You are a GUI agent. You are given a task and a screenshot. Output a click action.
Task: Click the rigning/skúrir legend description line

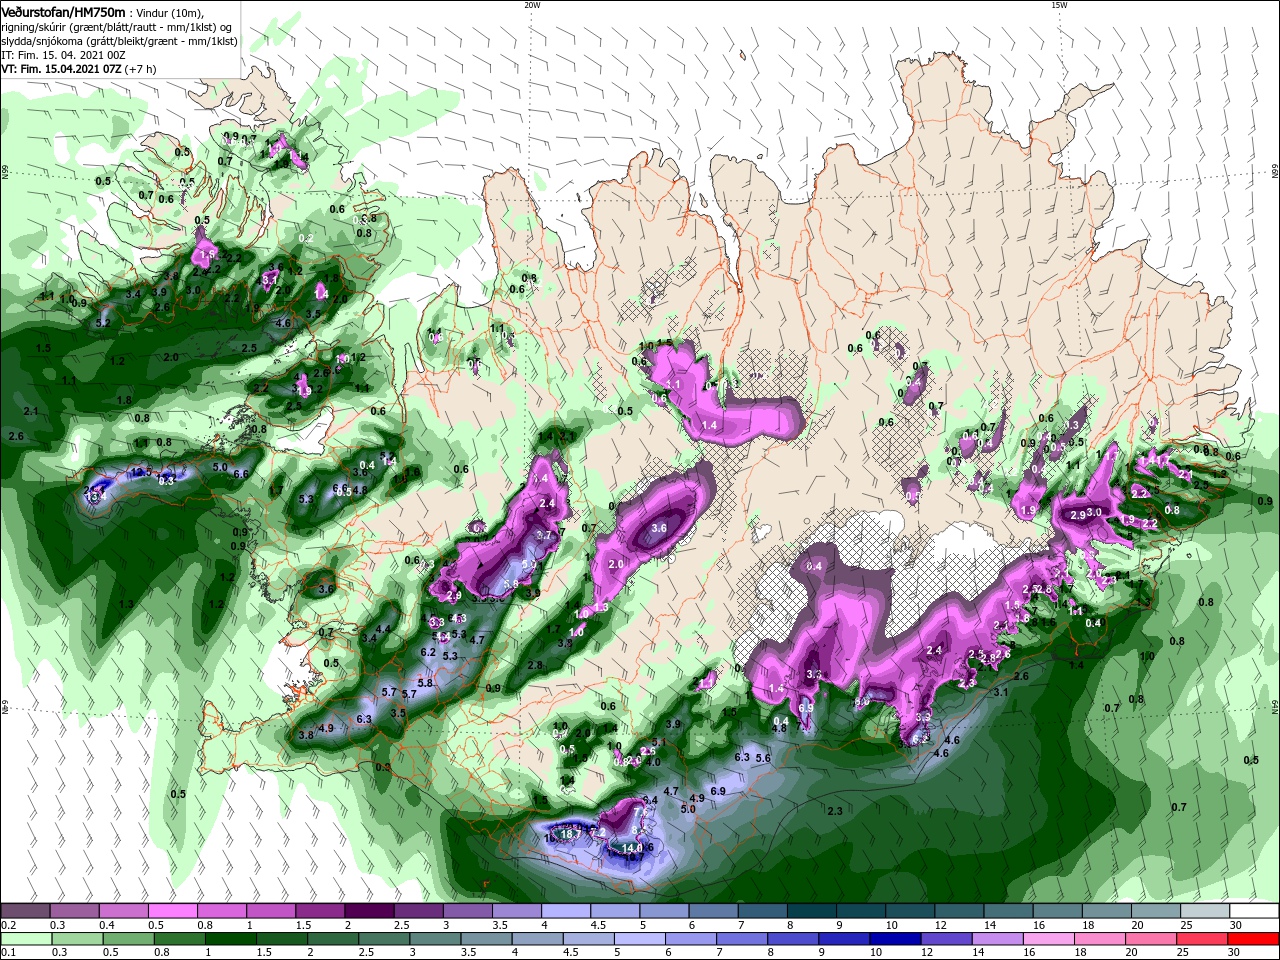[117, 26]
